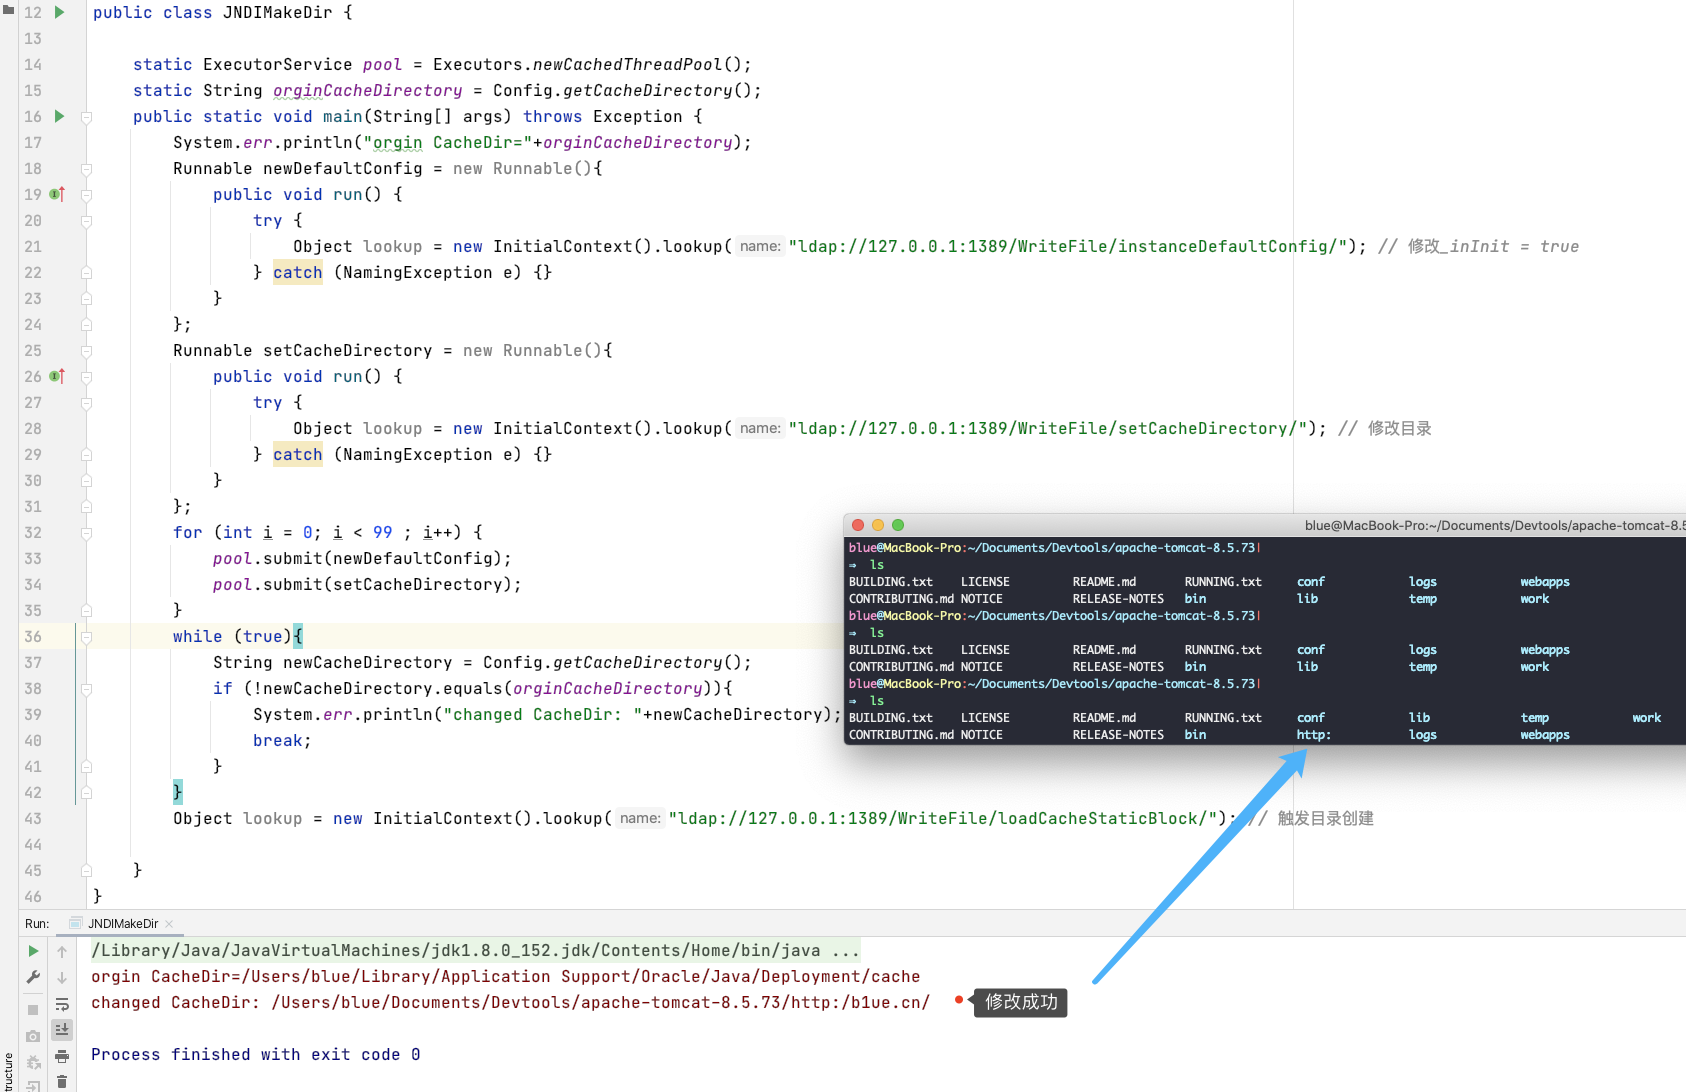Viewport: 1686px width, 1092px height.
Task: Click 'Process finished with exit code 0'
Action: (x=256, y=1054)
